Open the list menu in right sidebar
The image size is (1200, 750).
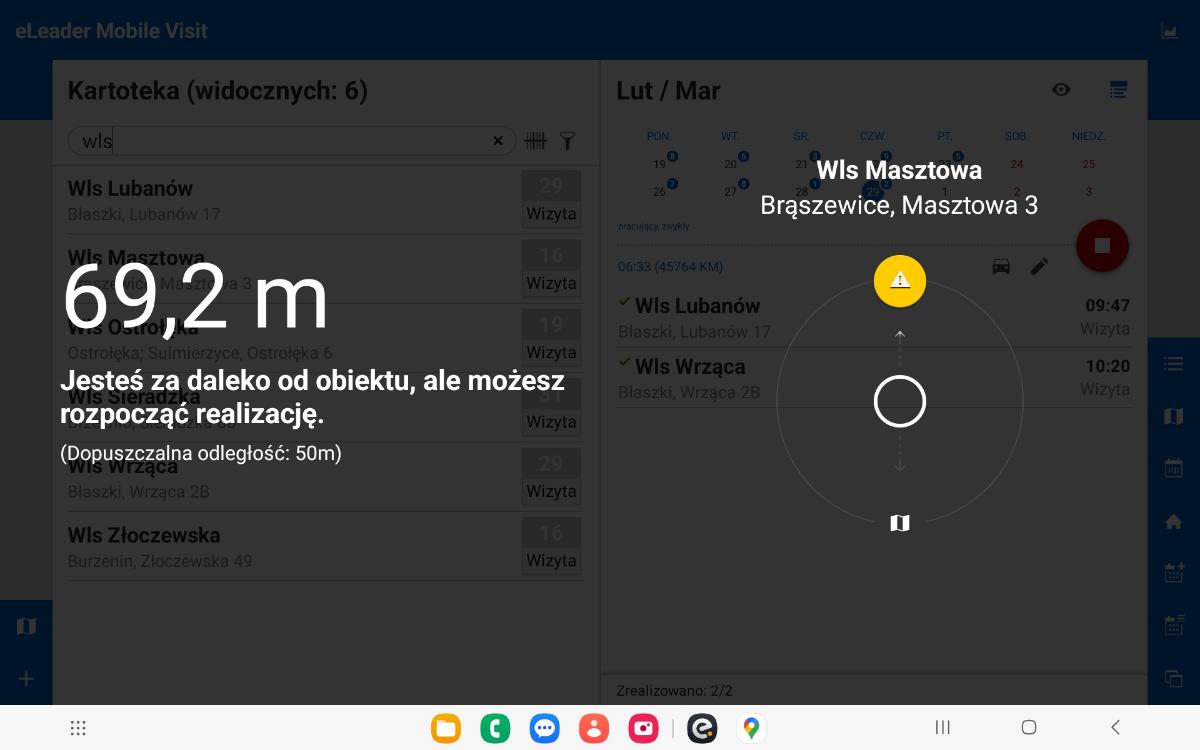(x=1174, y=364)
